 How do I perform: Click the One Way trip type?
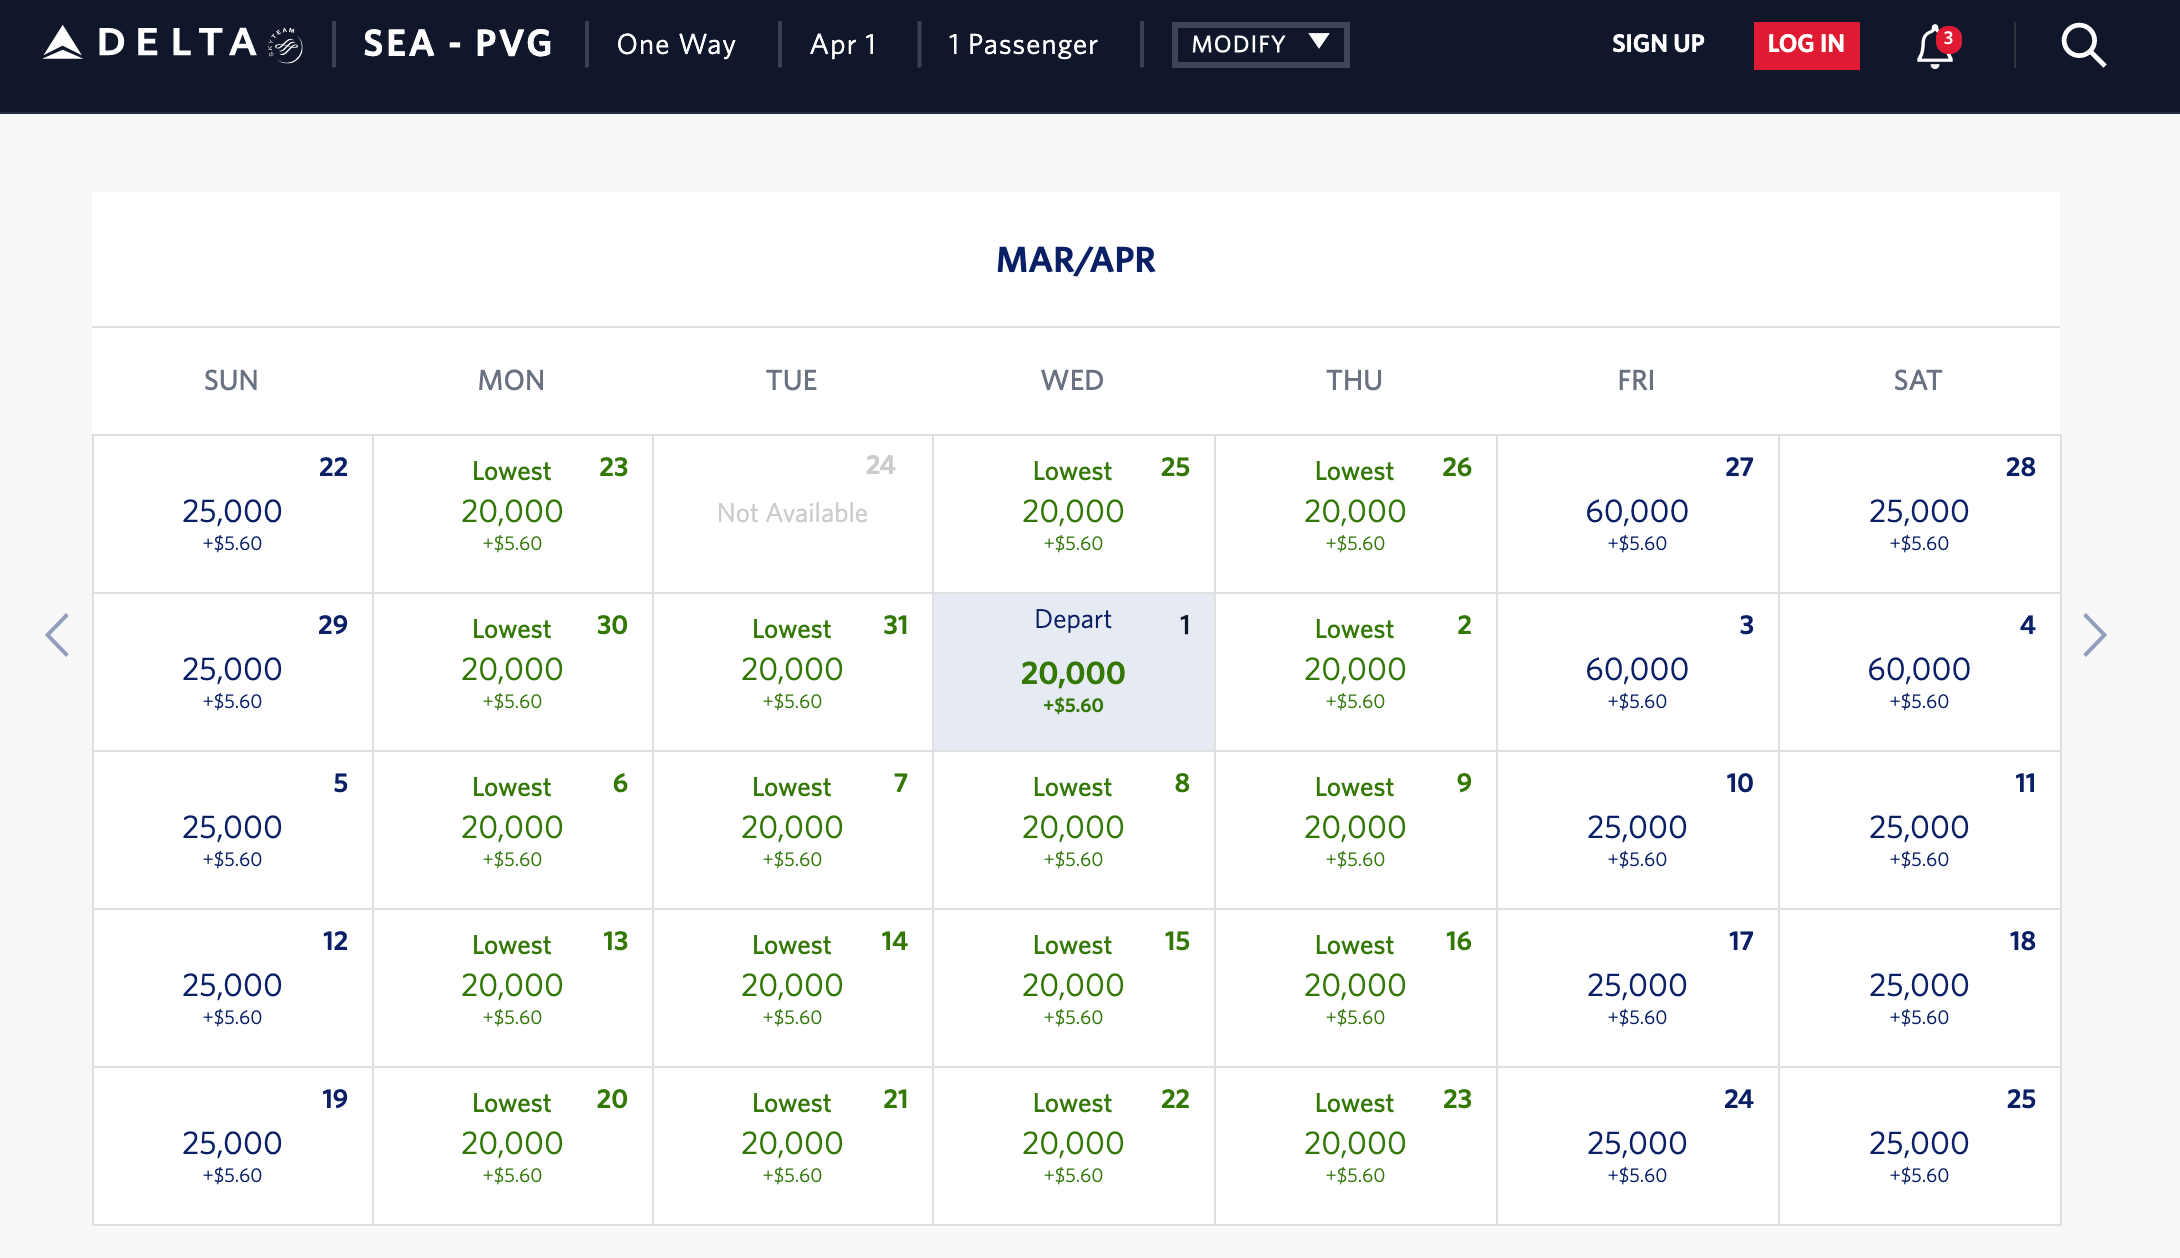[x=676, y=45]
